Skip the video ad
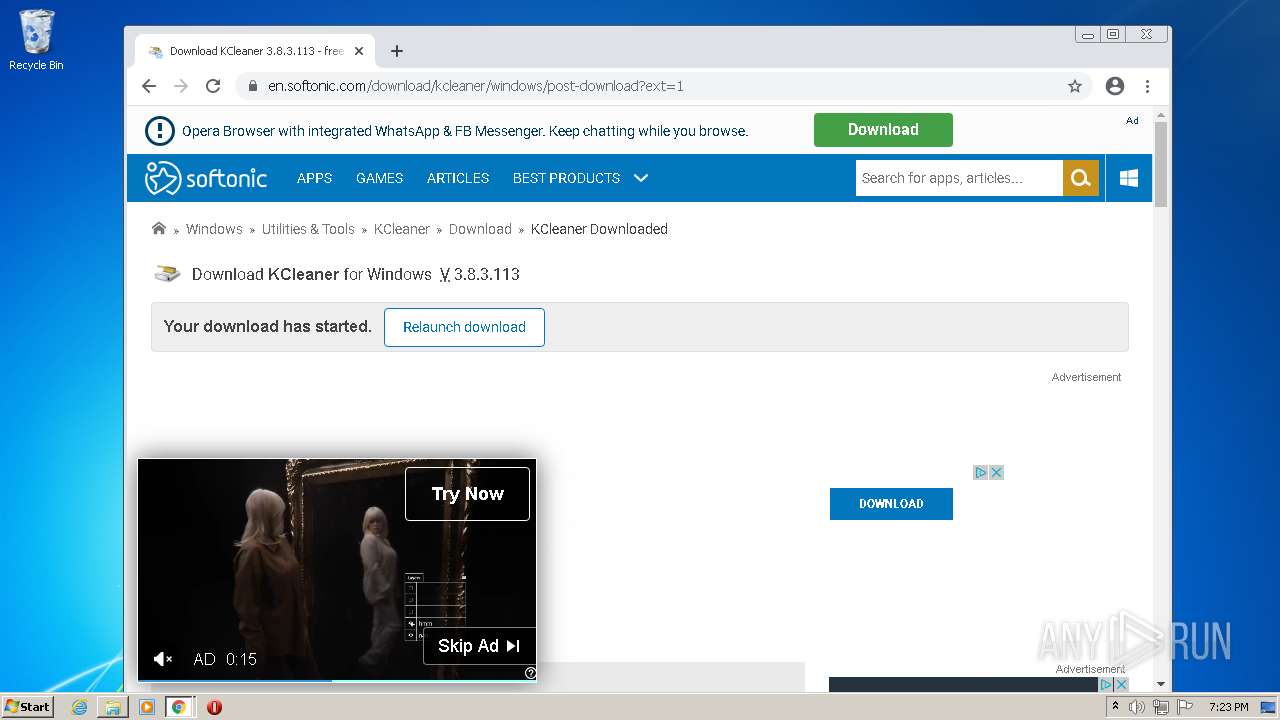Image resolution: width=1280 pixels, height=720 pixels. pos(480,646)
